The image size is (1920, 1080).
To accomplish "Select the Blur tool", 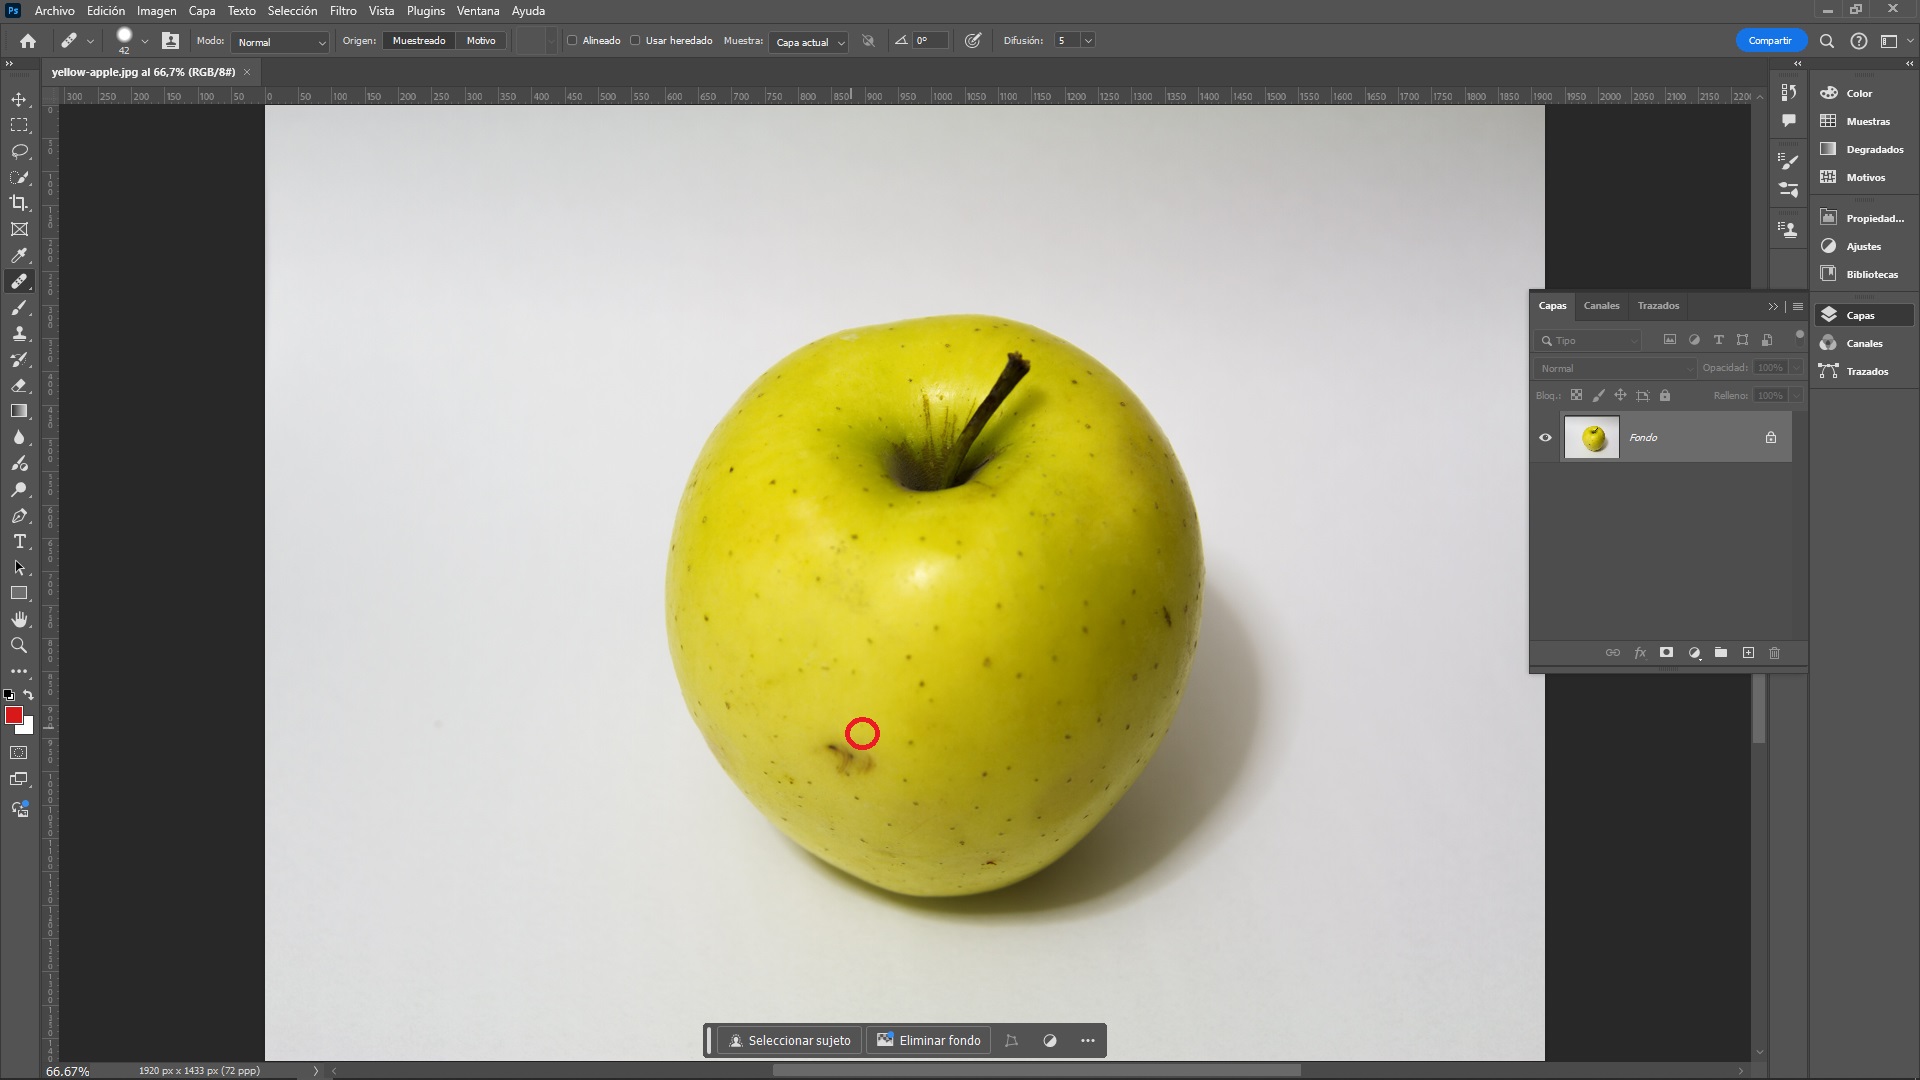I will click(x=19, y=437).
